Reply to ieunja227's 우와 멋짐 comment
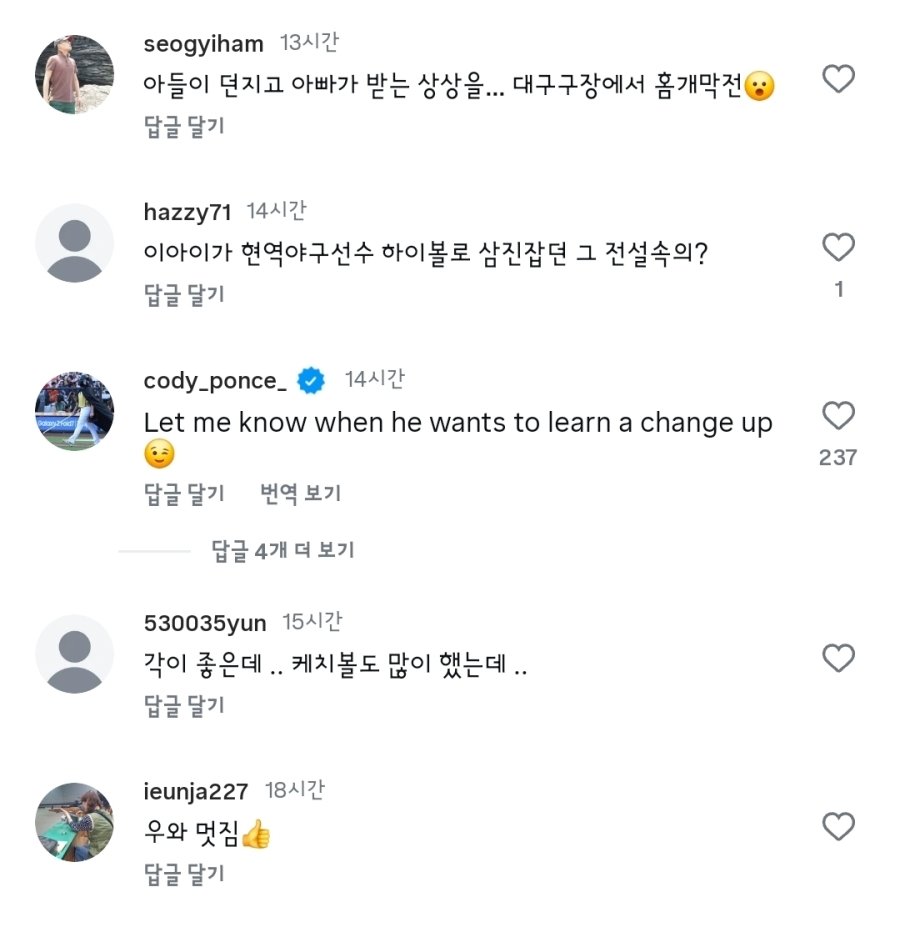This screenshot has width=900, height=927. pyautogui.click(x=185, y=874)
